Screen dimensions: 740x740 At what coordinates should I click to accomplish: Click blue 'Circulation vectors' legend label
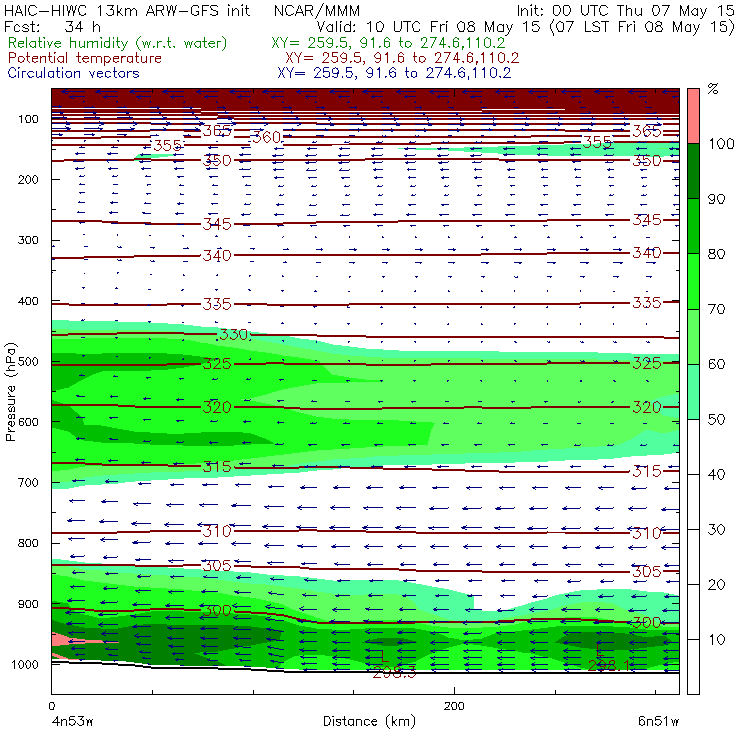click(73, 73)
